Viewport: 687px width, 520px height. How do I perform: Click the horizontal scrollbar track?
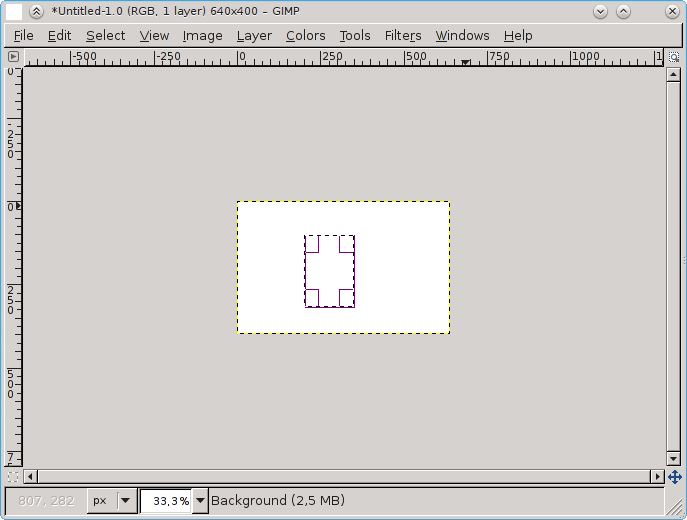point(340,477)
